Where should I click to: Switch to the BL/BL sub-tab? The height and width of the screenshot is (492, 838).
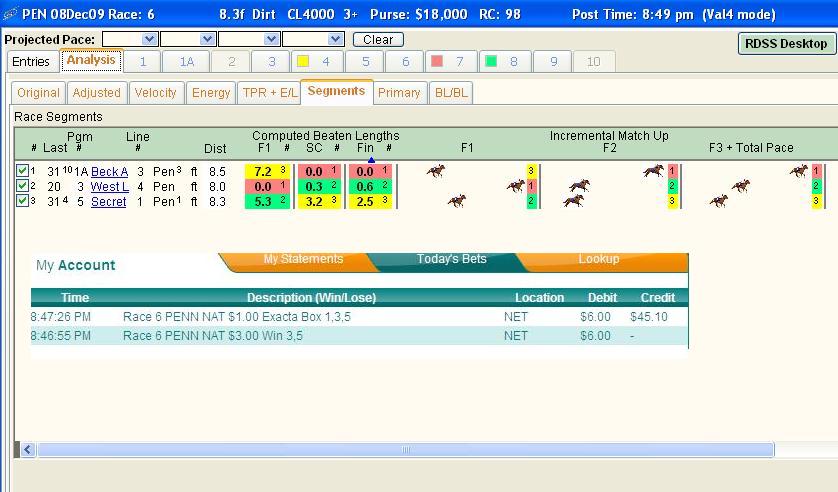tap(451, 92)
